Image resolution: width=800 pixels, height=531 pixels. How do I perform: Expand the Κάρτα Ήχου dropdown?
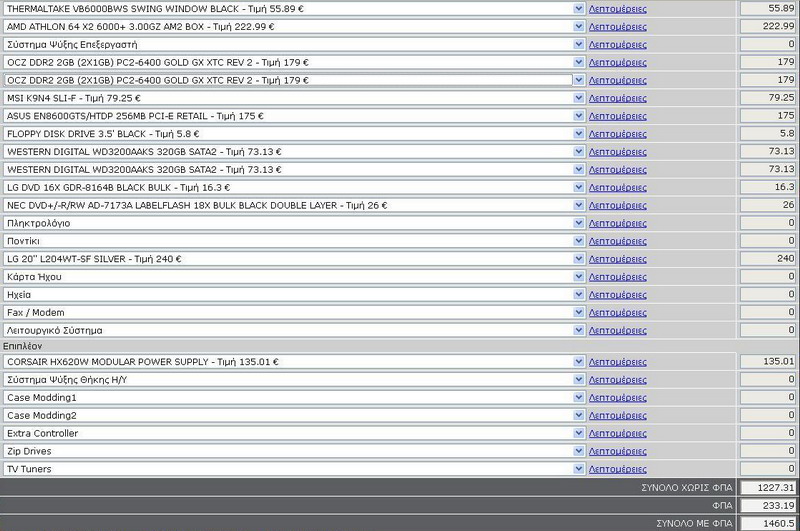tap(293, 276)
